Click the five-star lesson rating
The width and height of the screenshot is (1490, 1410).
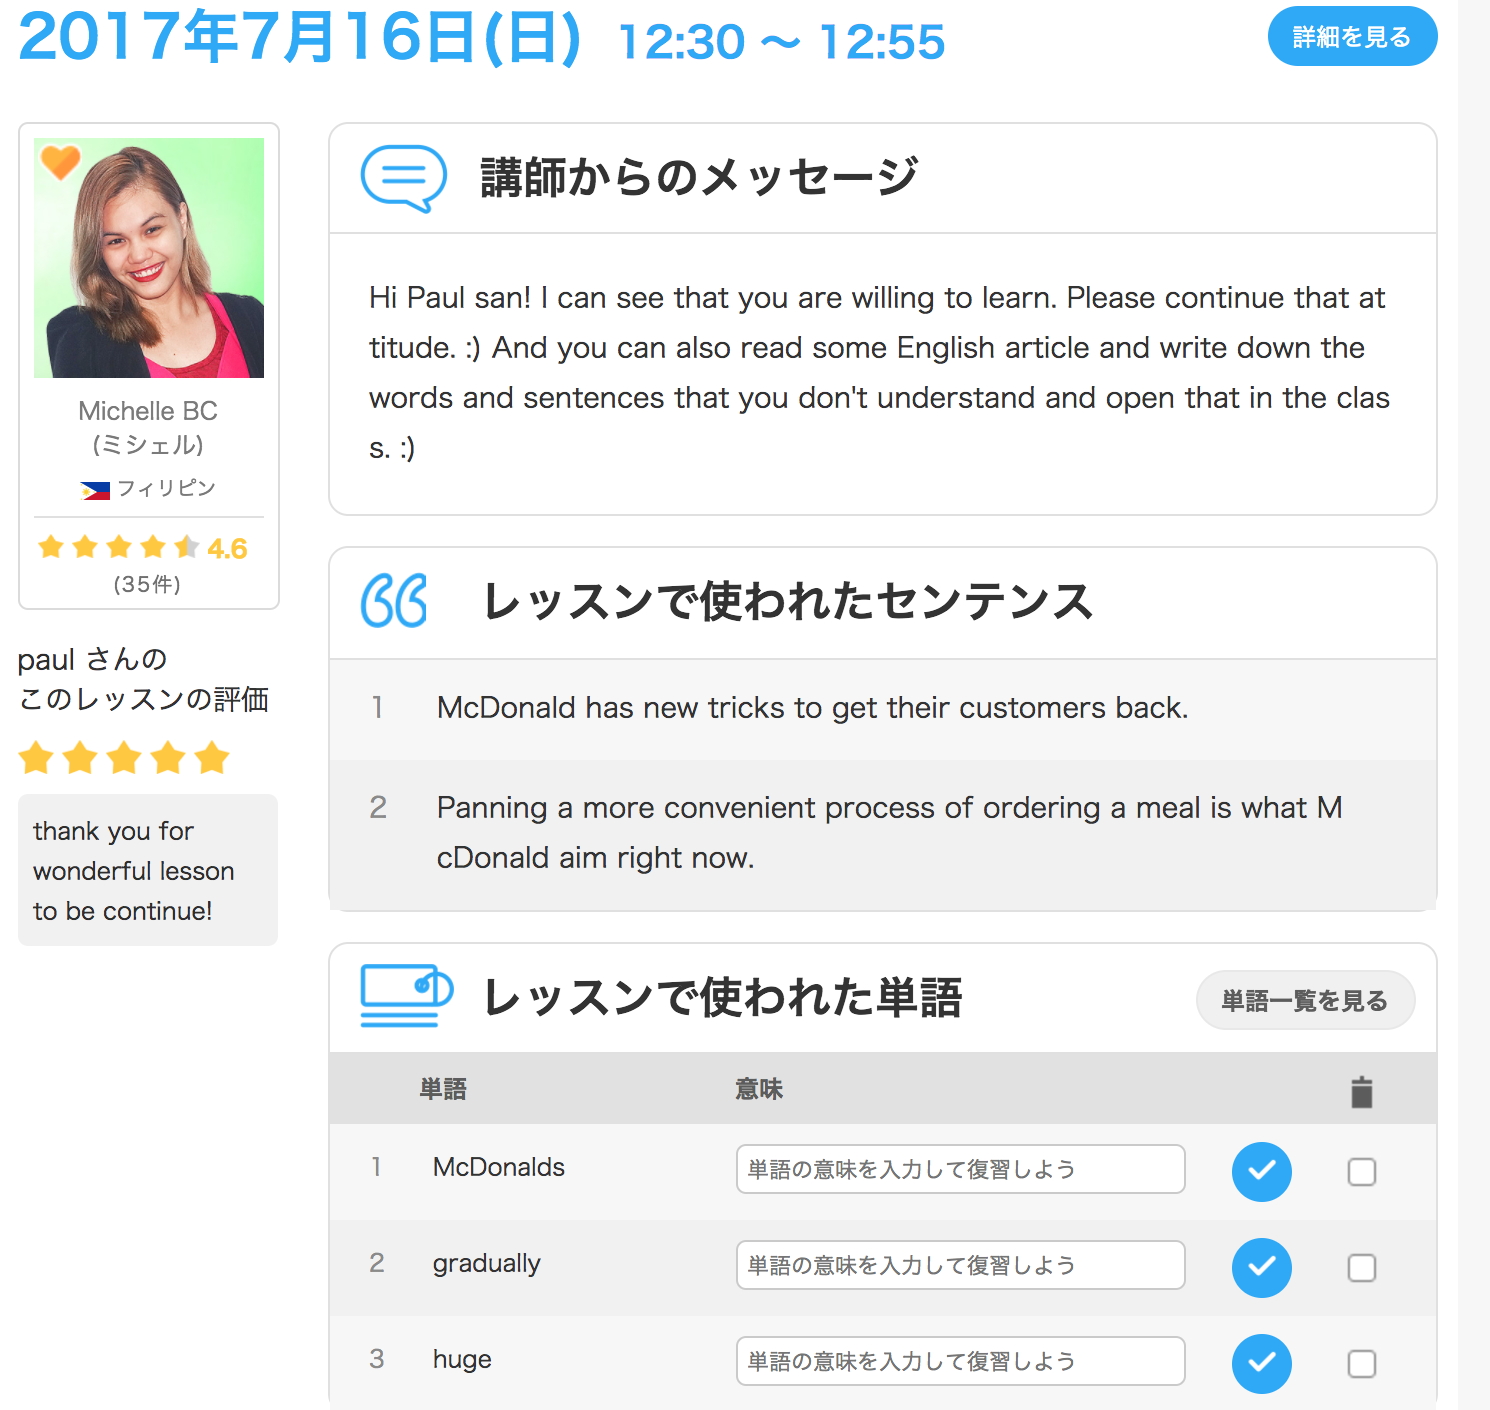(124, 758)
